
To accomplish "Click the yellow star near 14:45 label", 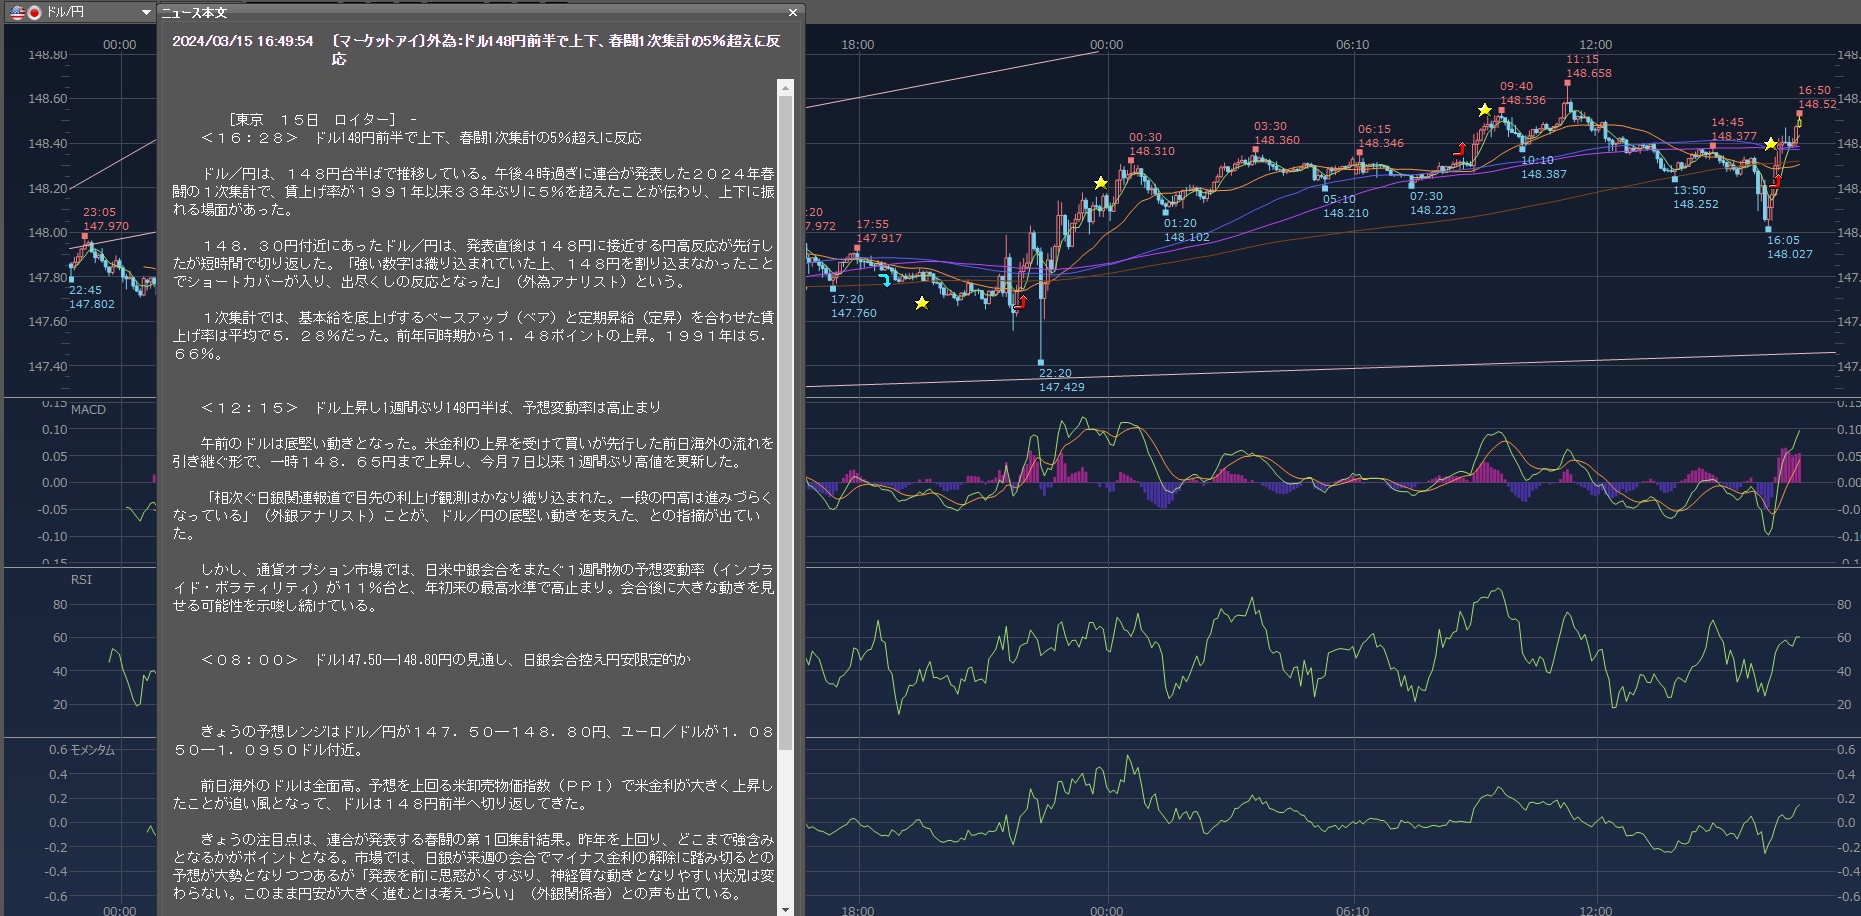I will pos(1771,144).
